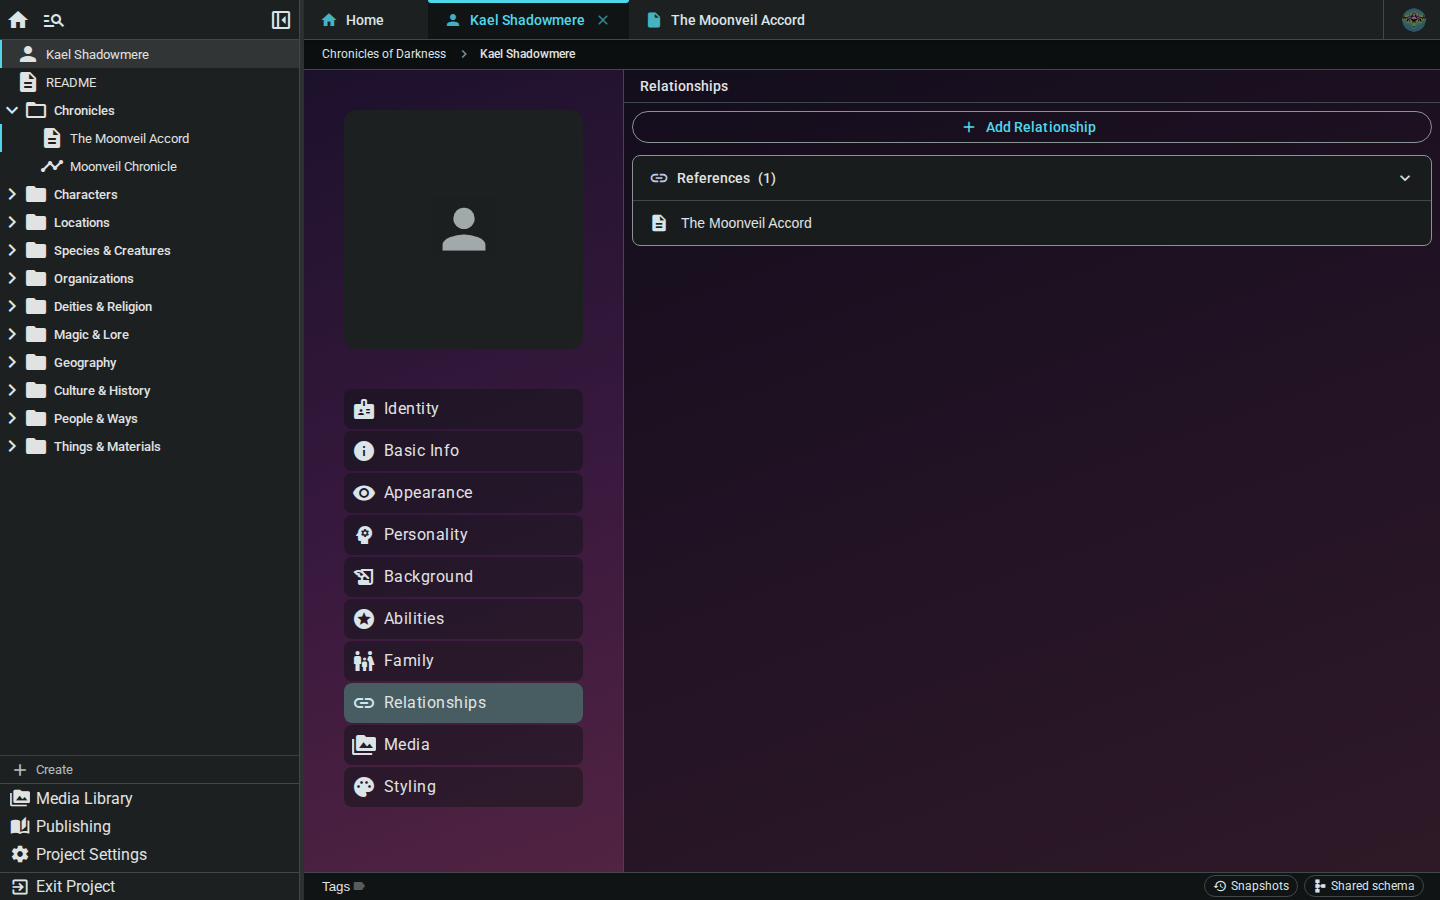The height and width of the screenshot is (900, 1440).
Task: Close the Kael Shadowmere tab
Action: [x=603, y=20]
